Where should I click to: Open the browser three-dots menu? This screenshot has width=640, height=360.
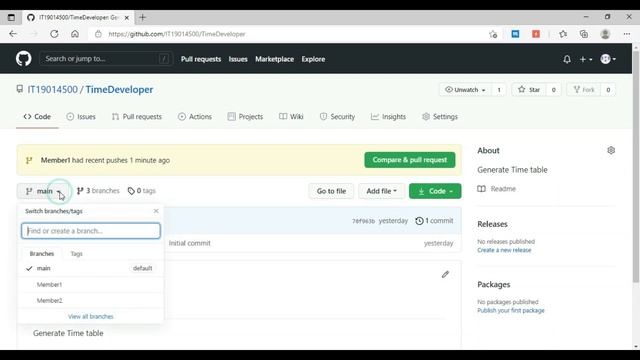point(627,34)
